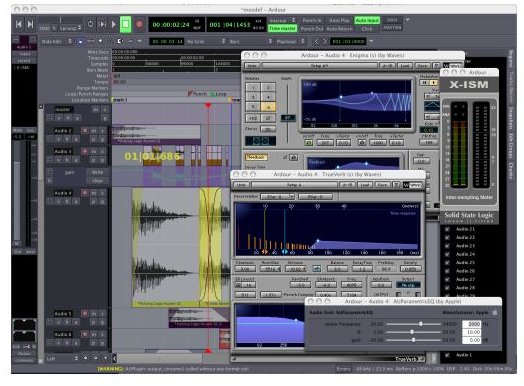Toggle link icon between Distance and Balance
The width and height of the screenshot is (524, 386).
tap(316, 268)
